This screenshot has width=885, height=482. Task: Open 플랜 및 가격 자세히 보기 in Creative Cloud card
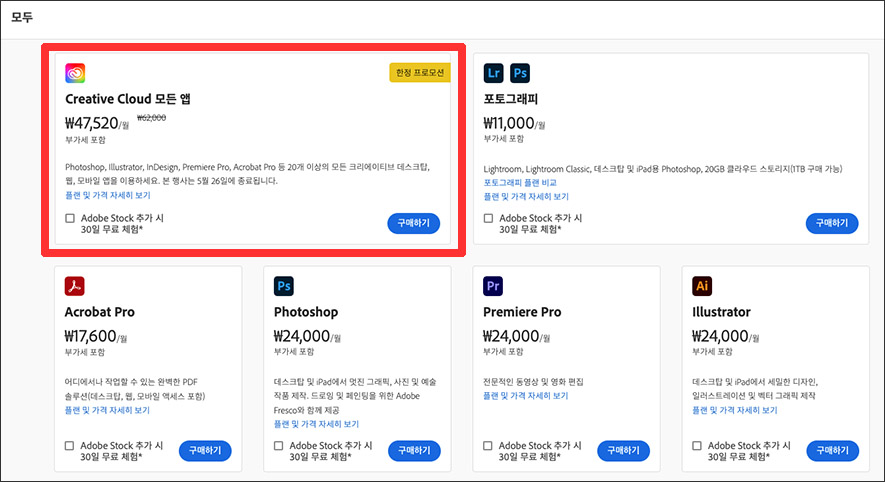108,195
